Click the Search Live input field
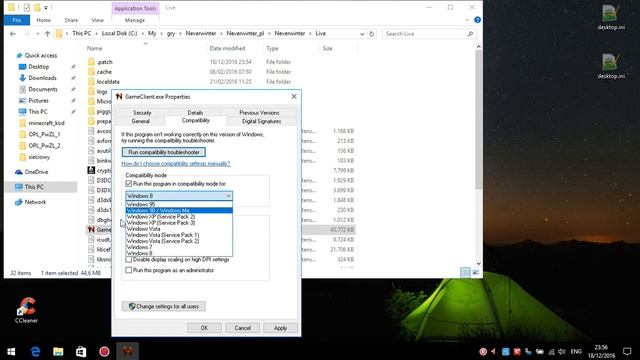 (x=424, y=34)
